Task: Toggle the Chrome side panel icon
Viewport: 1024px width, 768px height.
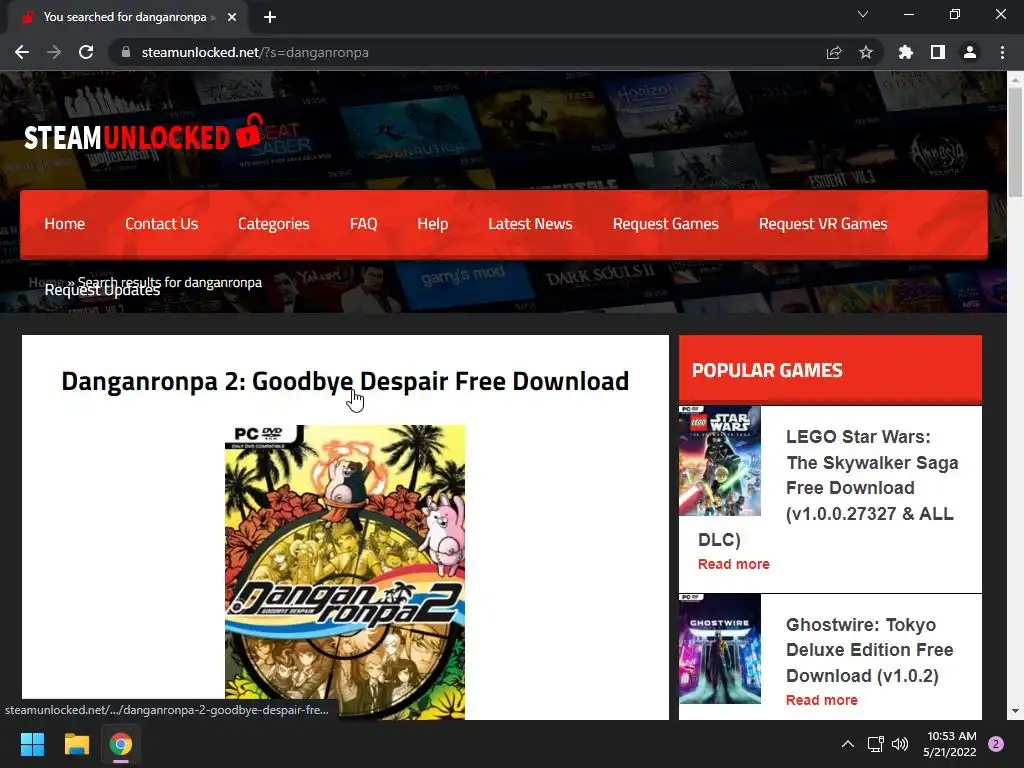Action: [938, 52]
